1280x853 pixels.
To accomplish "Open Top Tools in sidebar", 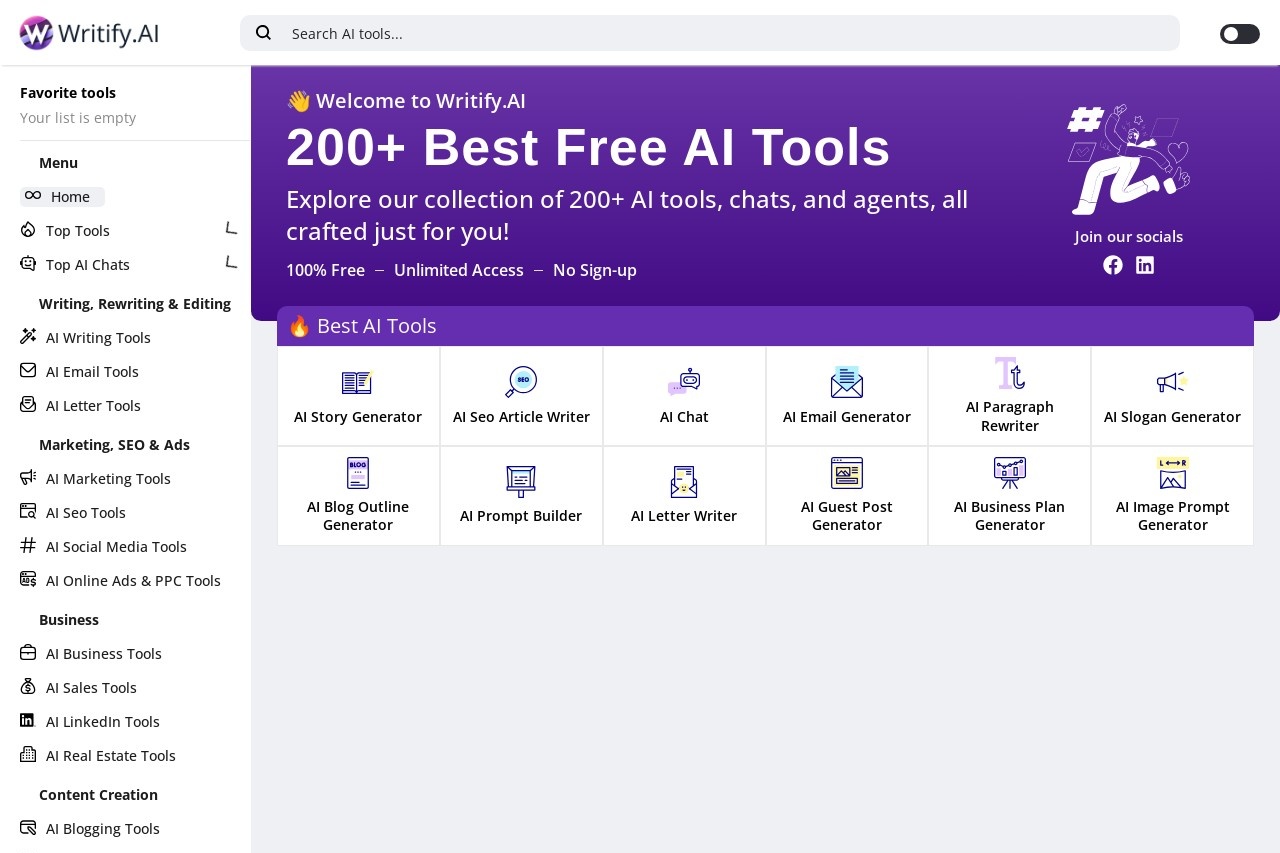I will click(78, 231).
